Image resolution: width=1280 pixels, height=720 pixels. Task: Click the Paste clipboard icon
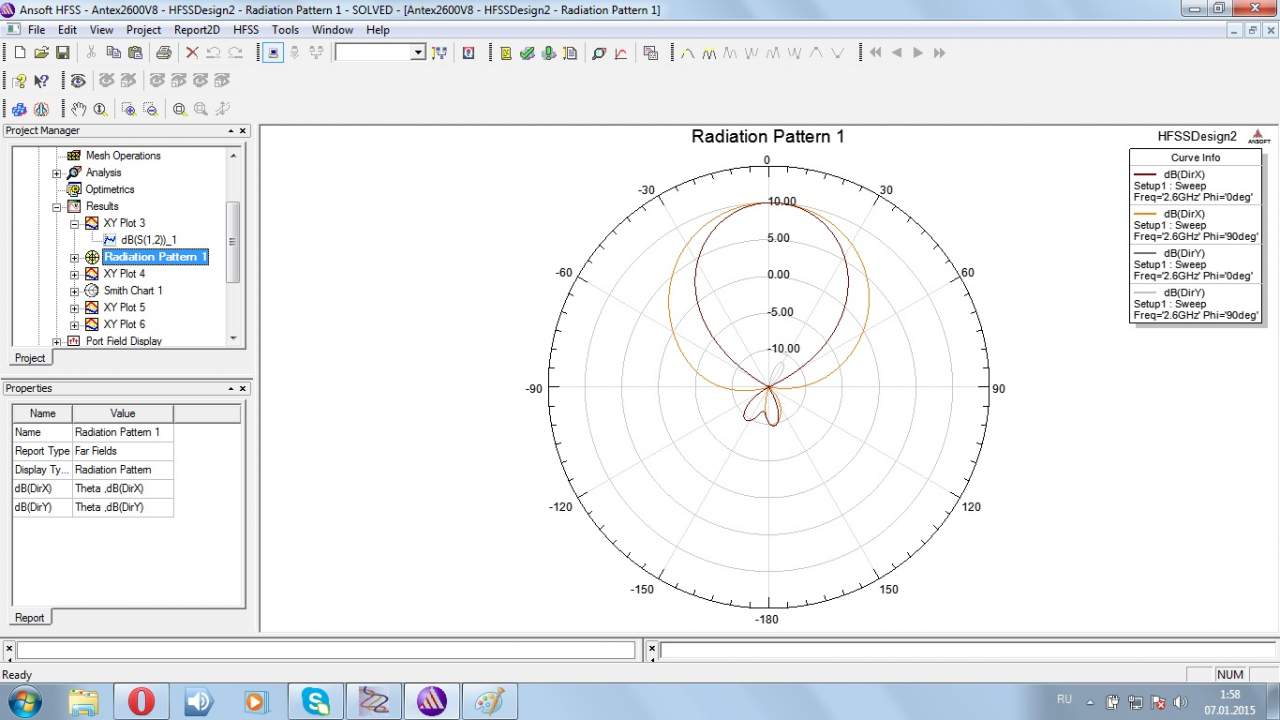pyautogui.click(x=135, y=53)
